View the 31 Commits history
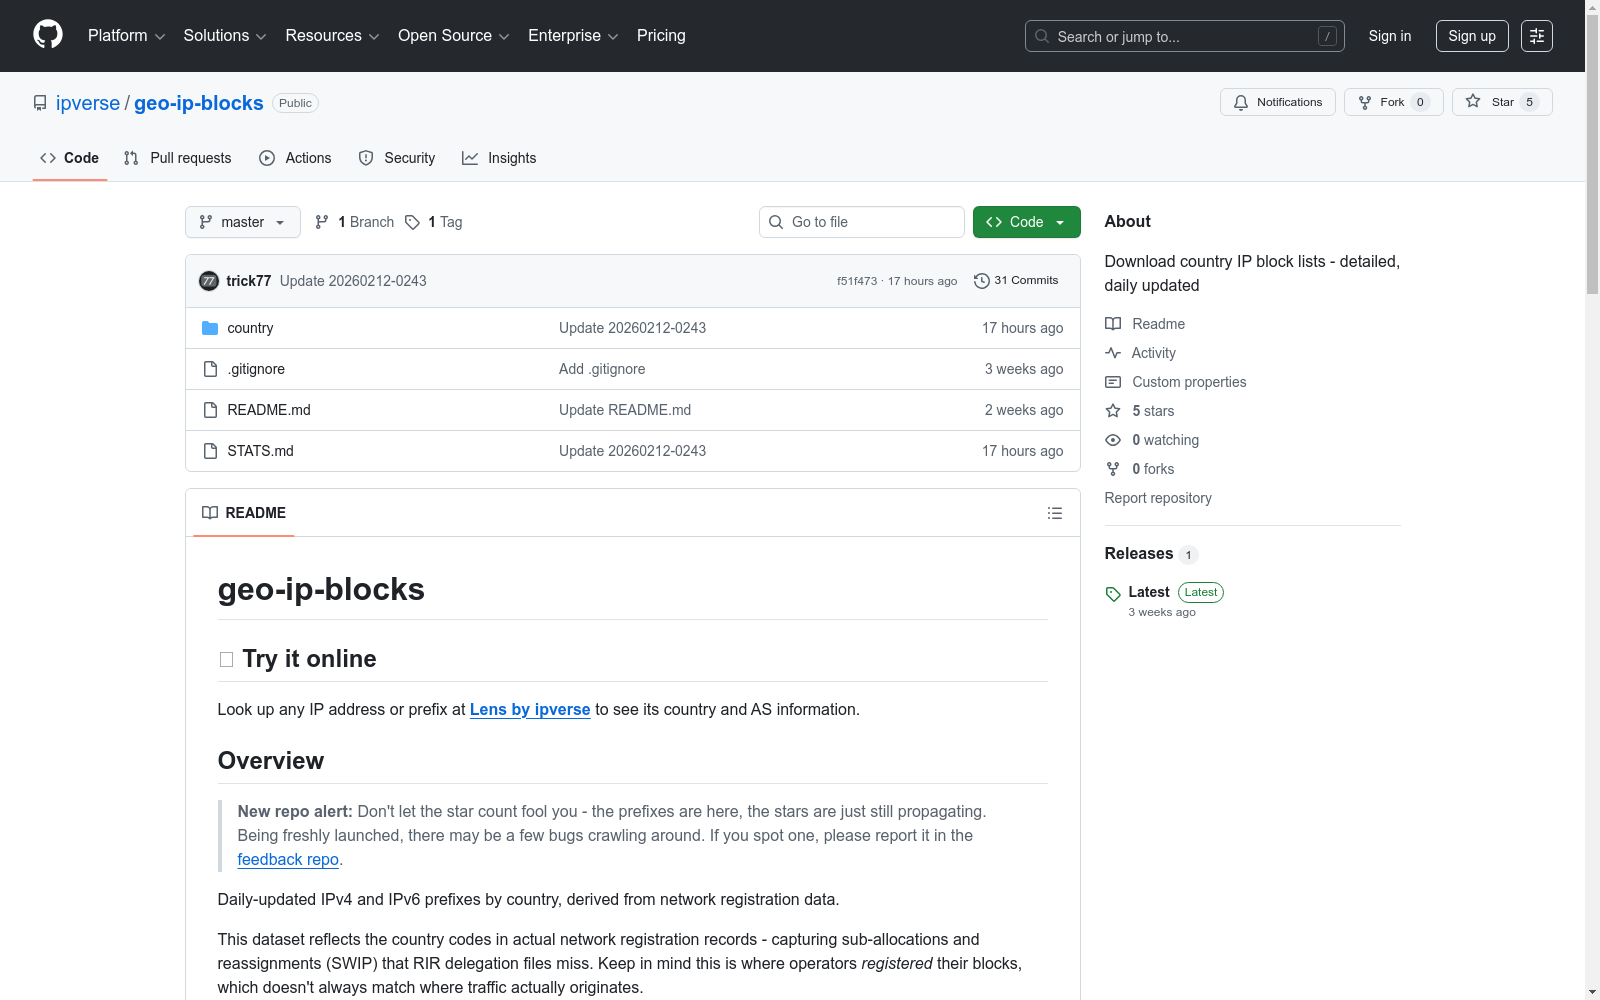Viewport: 1600px width, 1000px height. [1016, 281]
